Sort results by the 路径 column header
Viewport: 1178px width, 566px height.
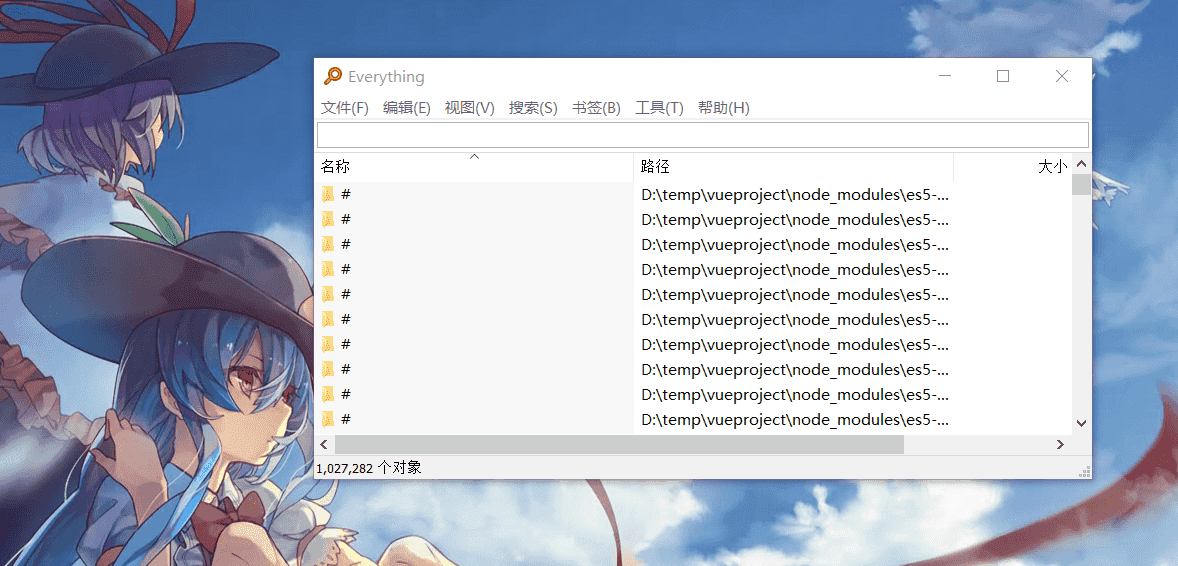[x=794, y=167]
